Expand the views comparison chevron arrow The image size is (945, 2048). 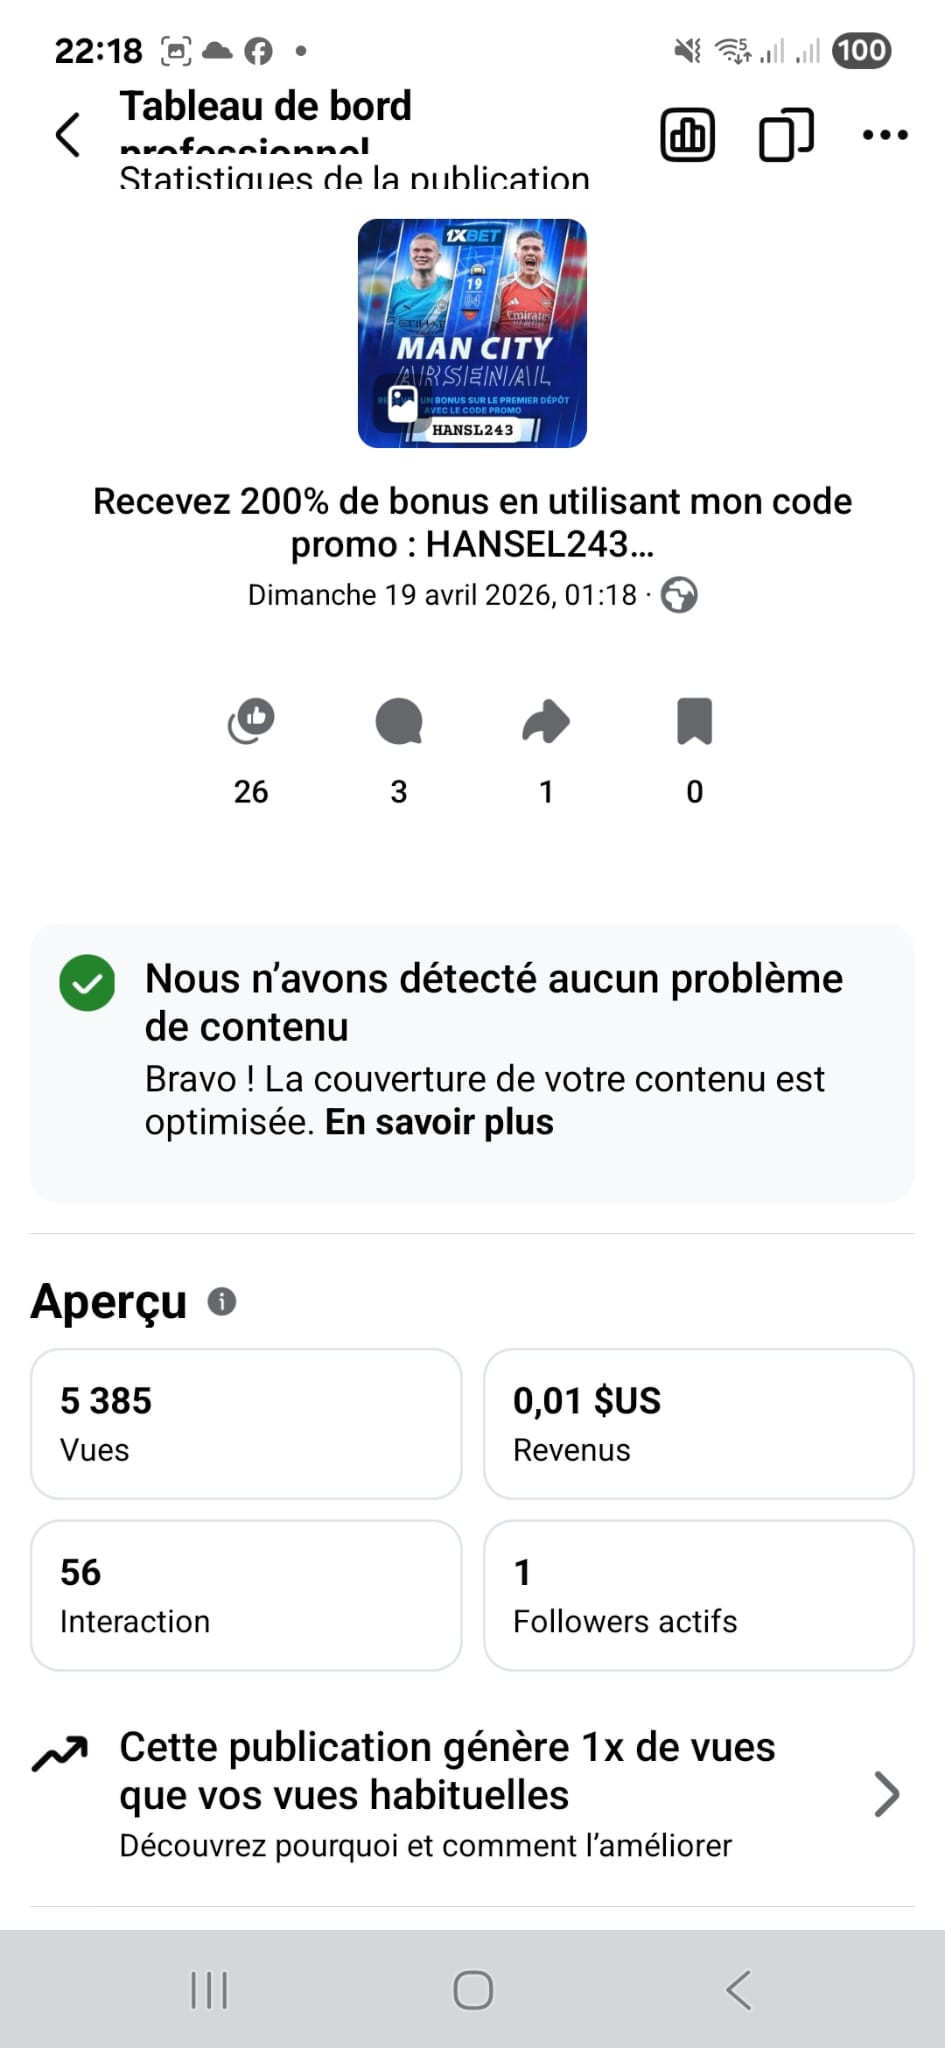point(887,1794)
